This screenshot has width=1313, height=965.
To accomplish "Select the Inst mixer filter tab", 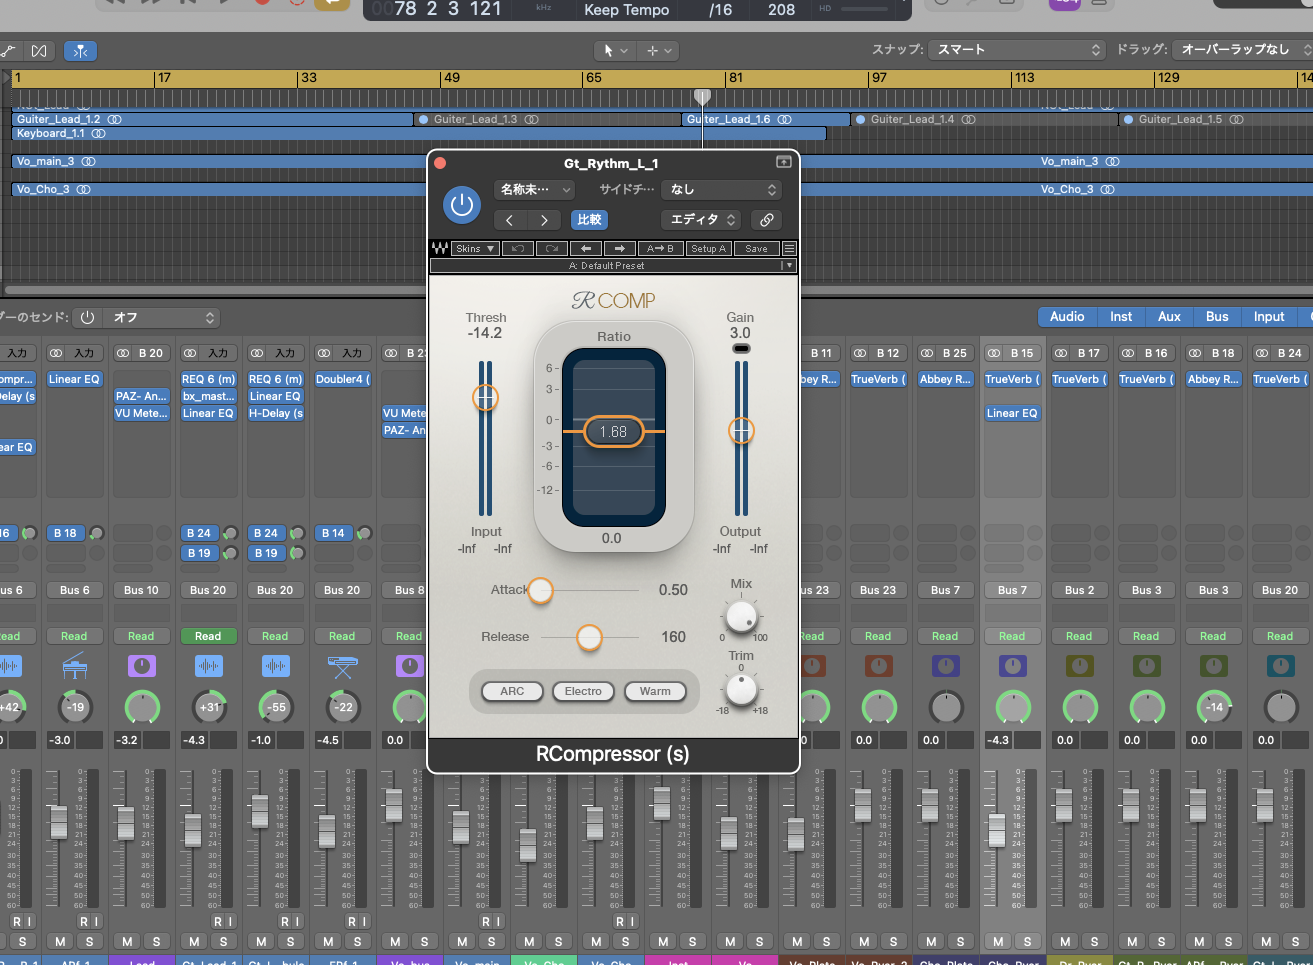I will pos(1121,317).
